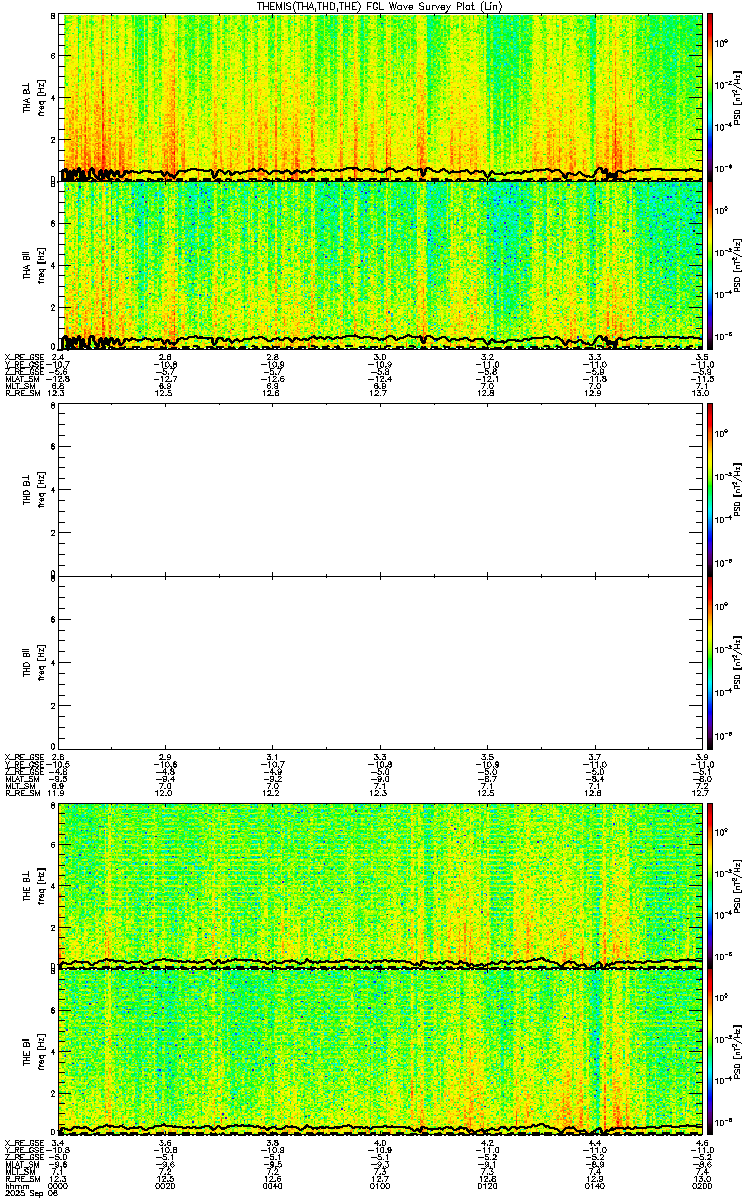Click the 0120 time tick label
750x1200 pixels.
point(487,1186)
